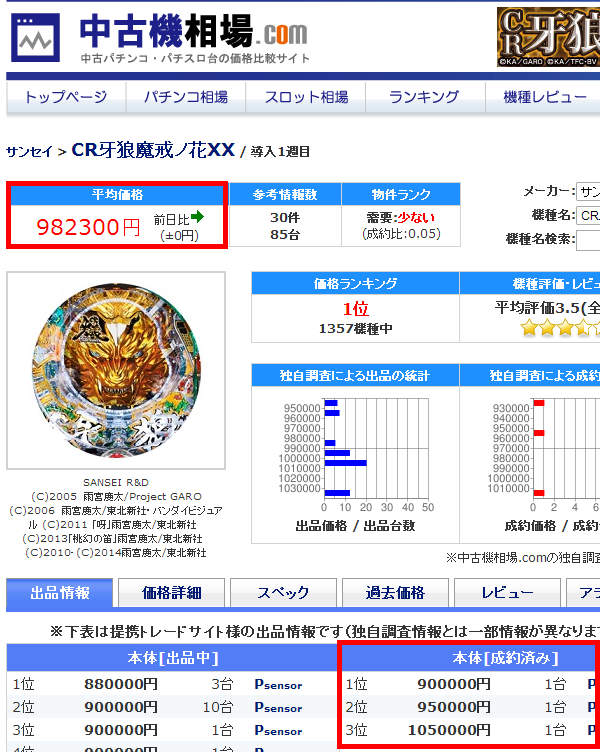
Task: Open the 機種名 dropdown
Action: (x=588, y=215)
